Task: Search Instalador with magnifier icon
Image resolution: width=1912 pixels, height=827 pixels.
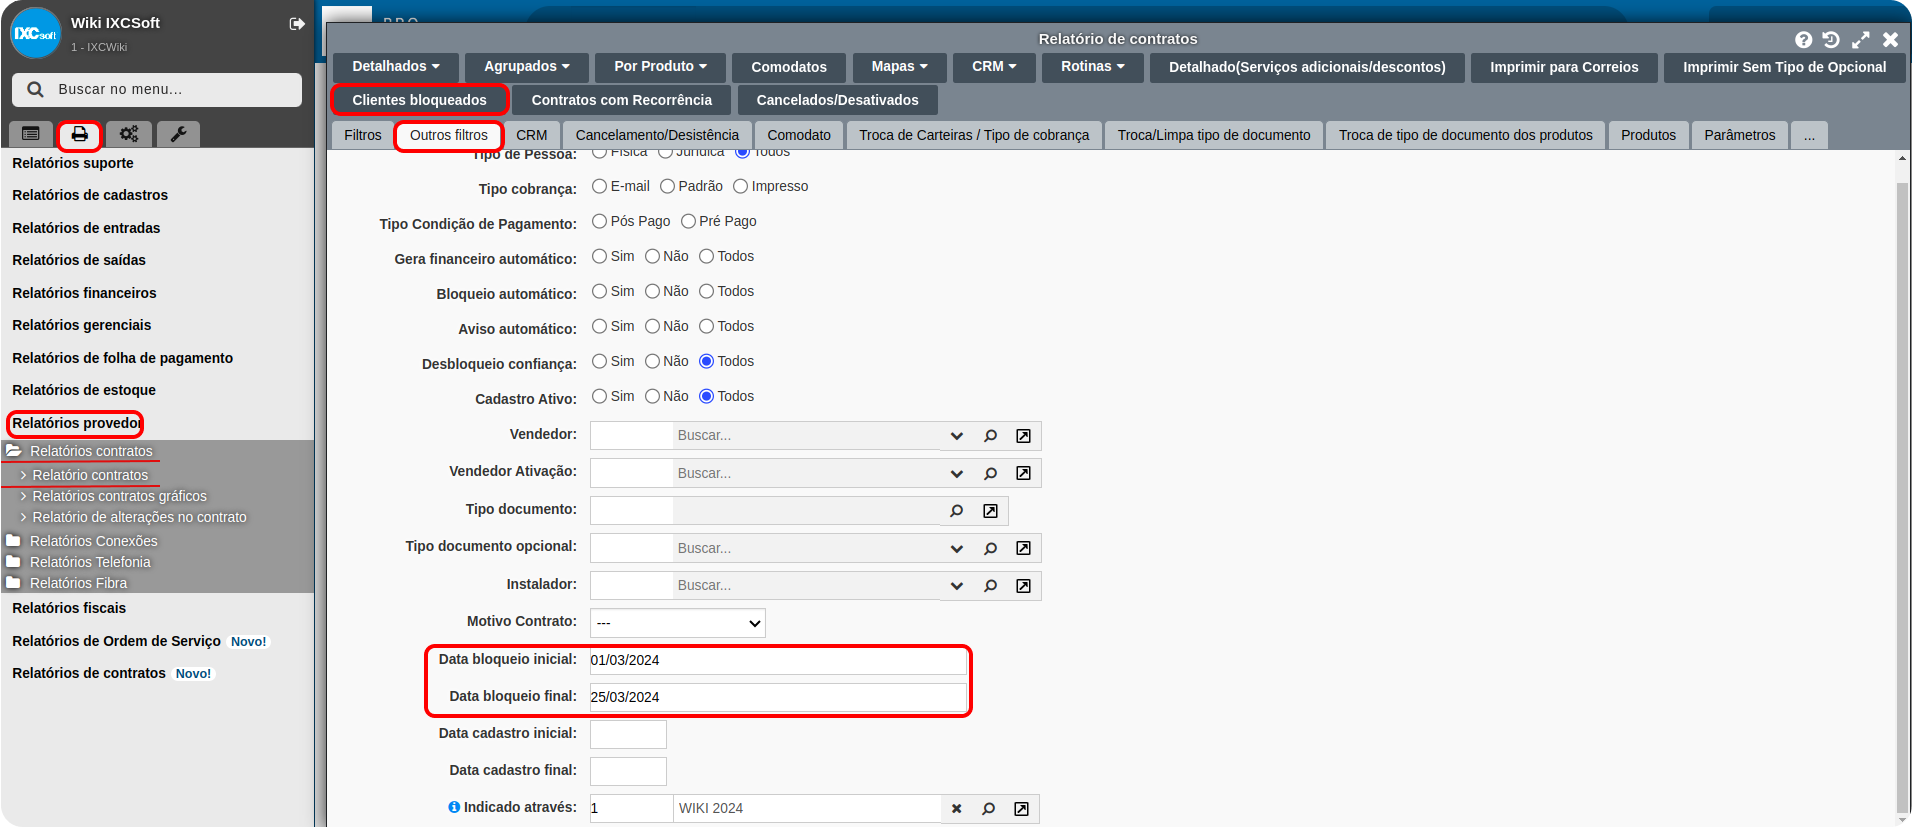Action: tap(990, 586)
